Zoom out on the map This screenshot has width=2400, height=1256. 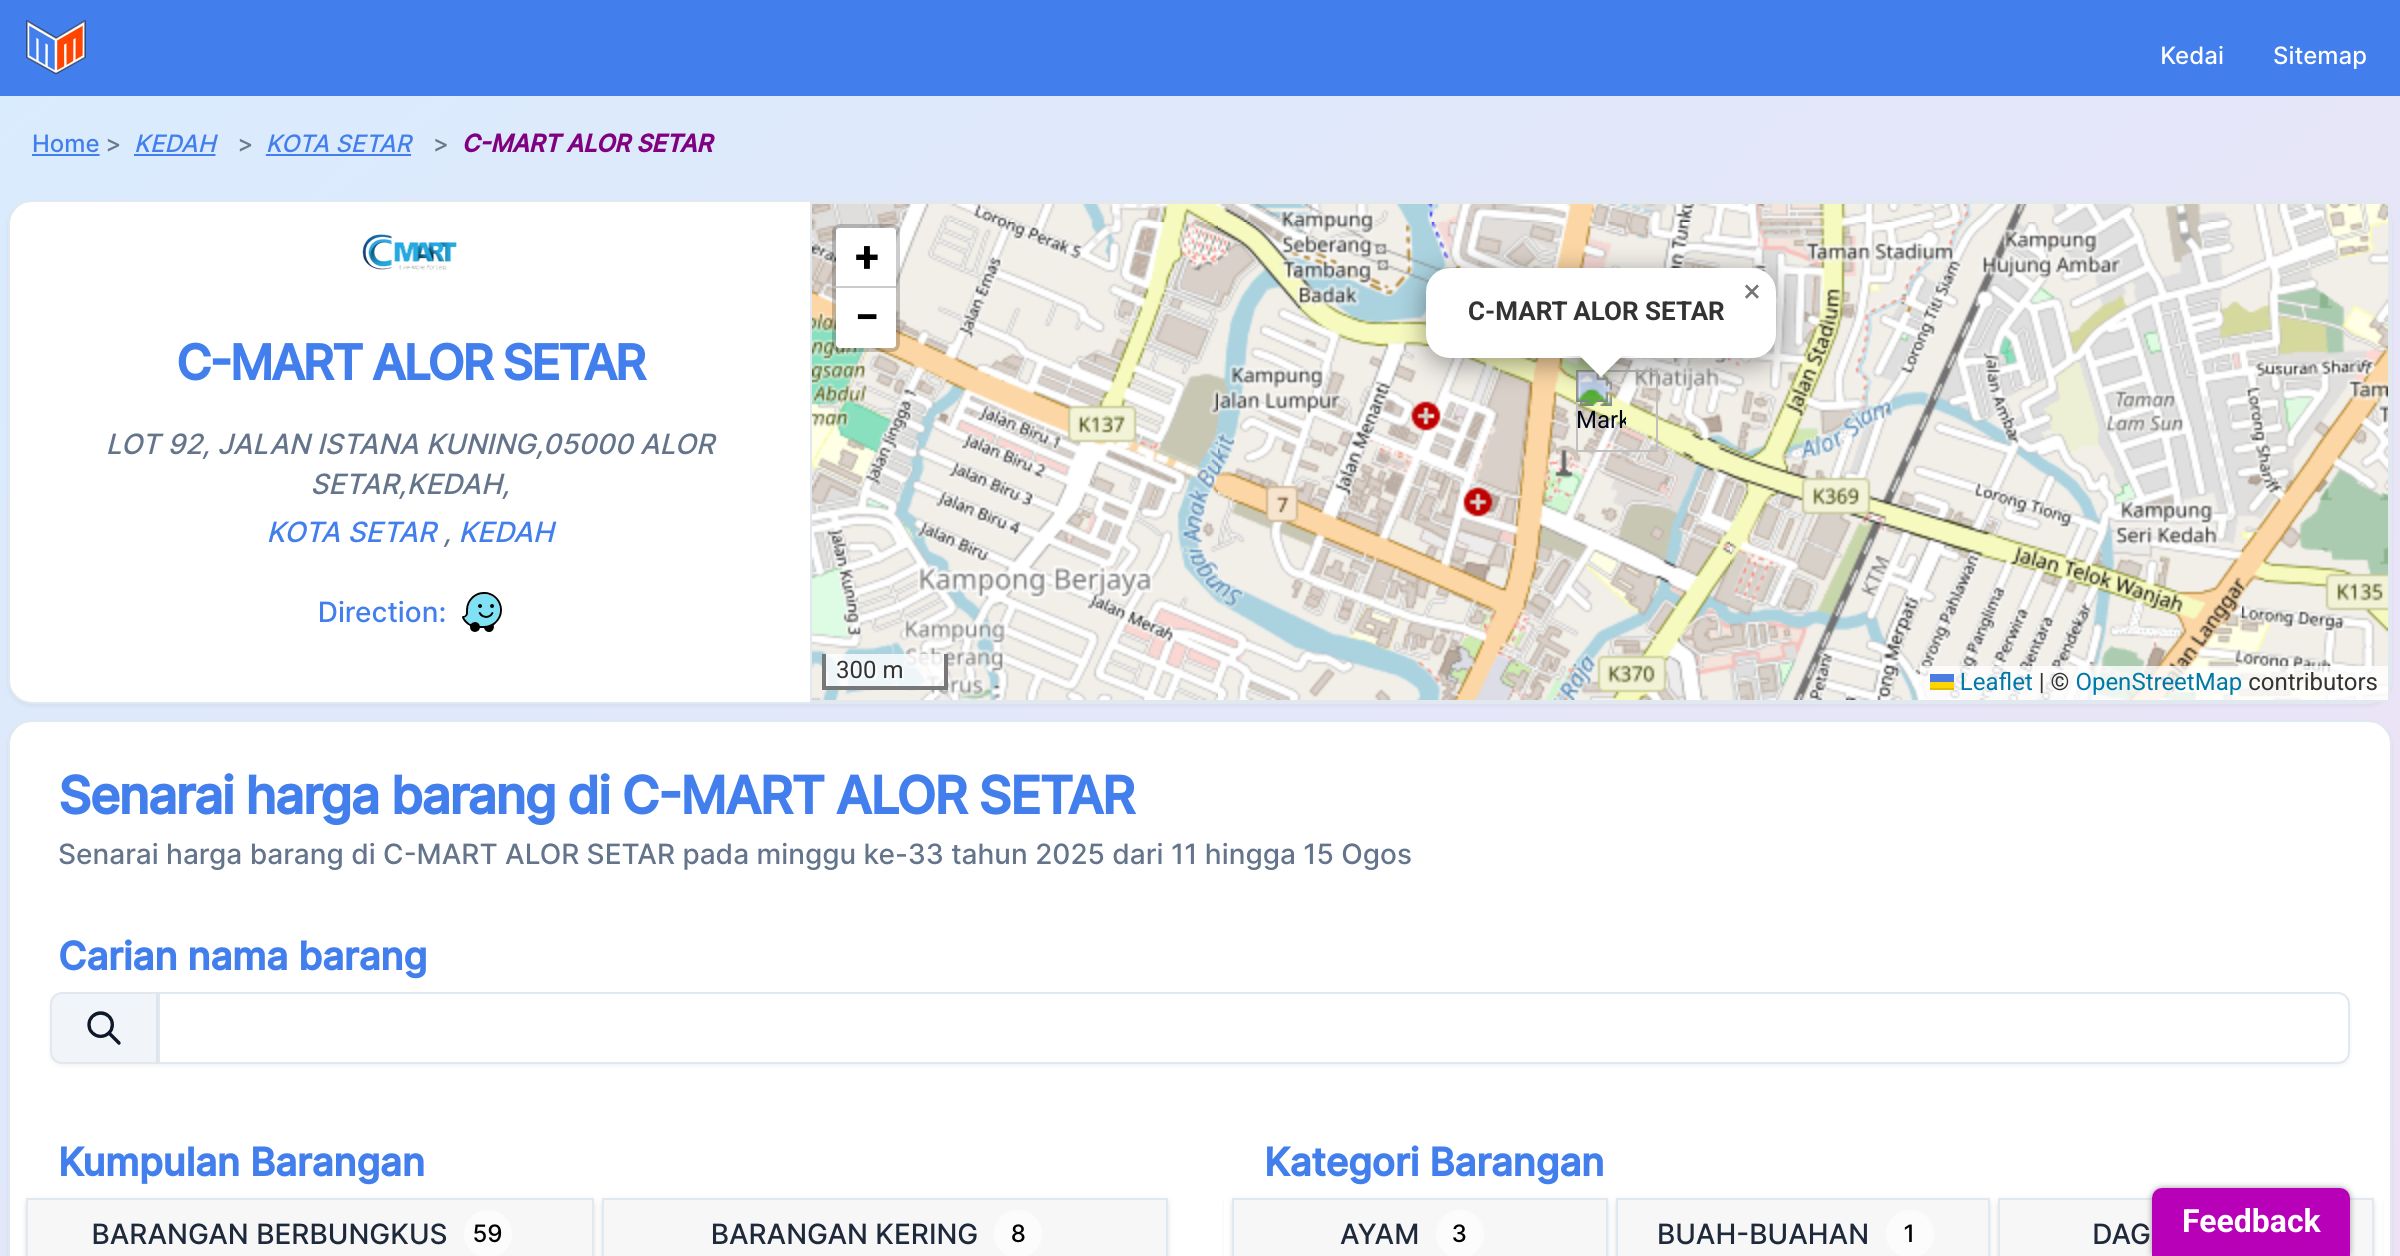click(x=866, y=318)
